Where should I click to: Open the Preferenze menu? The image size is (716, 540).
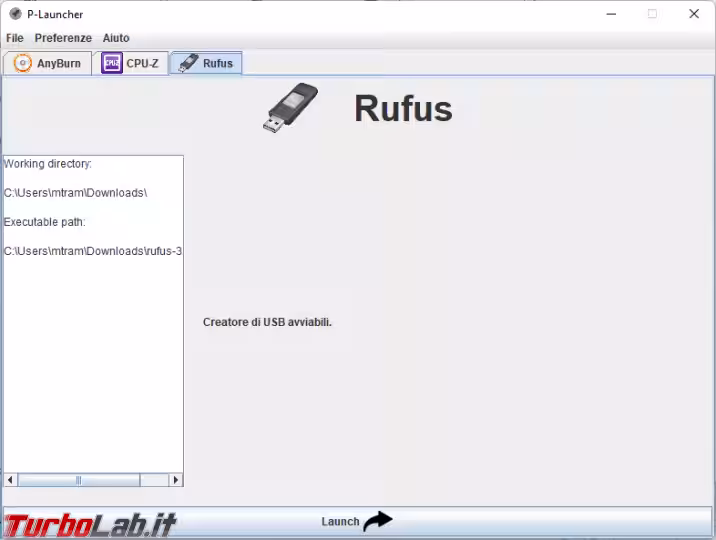click(63, 38)
